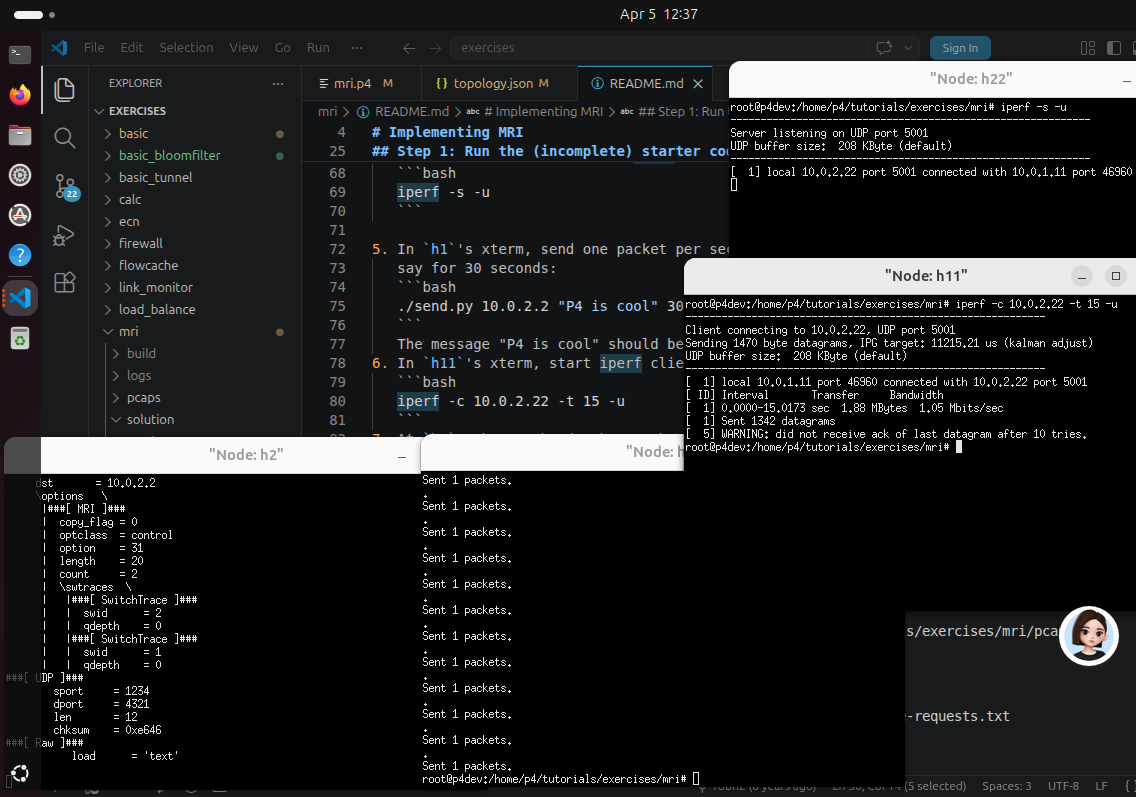Open the Search view in activity bar

coord(64,138)
